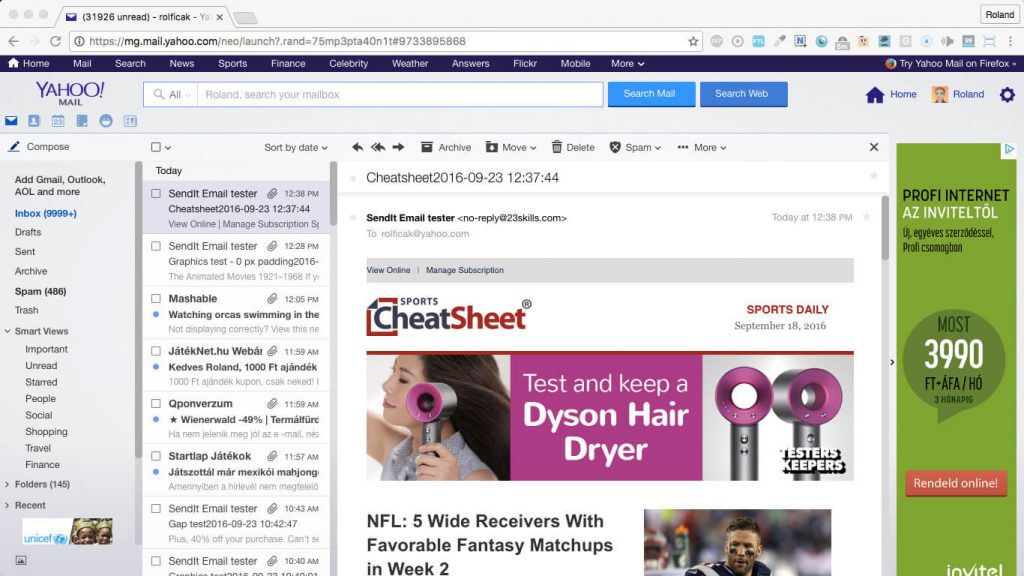Screen dimensions: 1024x576
Task: Expand the Spam action dropdown
Action: click(x=637, y=147)
